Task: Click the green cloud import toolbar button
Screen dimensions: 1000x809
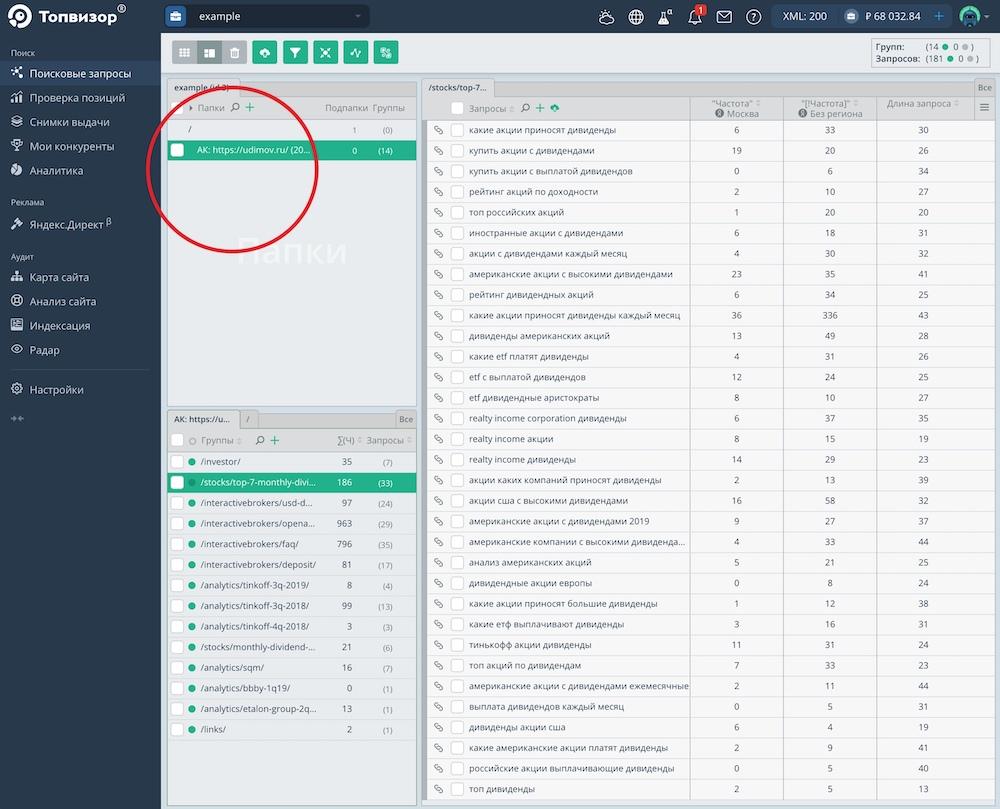Action: 265,52
